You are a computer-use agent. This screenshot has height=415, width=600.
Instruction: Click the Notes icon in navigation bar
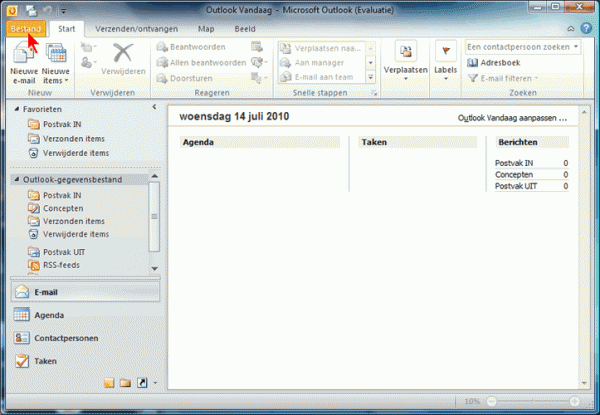[x=109, y=382]
